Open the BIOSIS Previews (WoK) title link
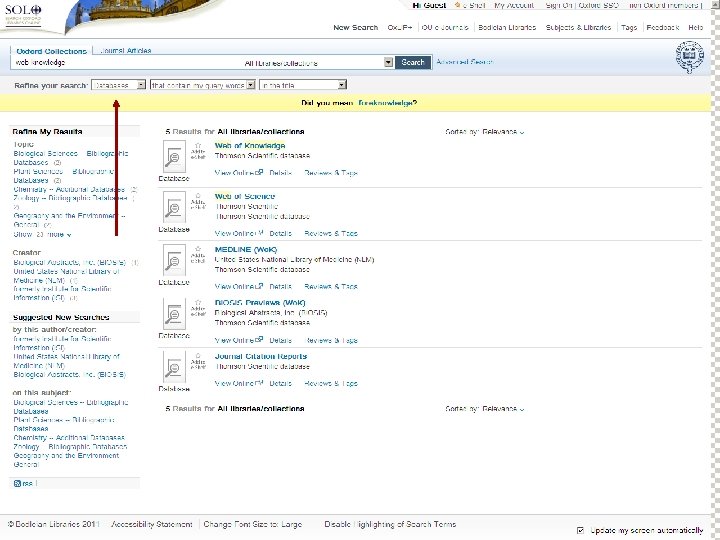 260,303
